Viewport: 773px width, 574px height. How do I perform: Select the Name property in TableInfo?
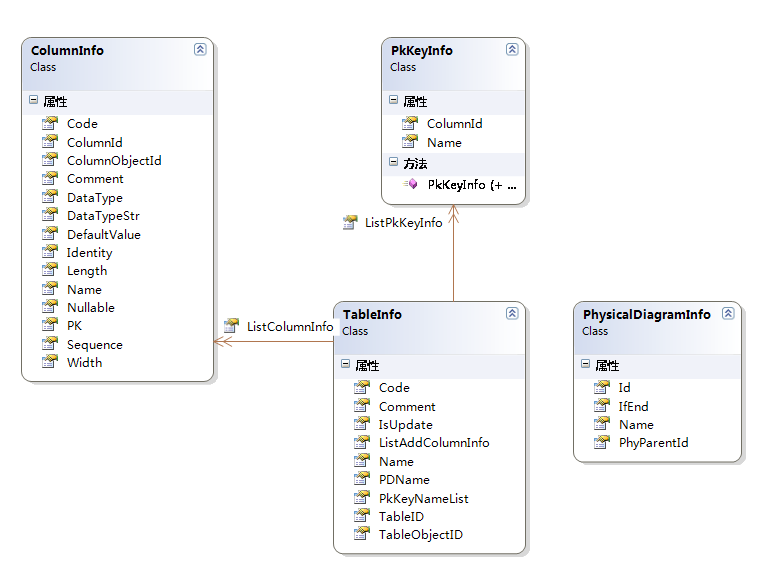tap(396, 462)
